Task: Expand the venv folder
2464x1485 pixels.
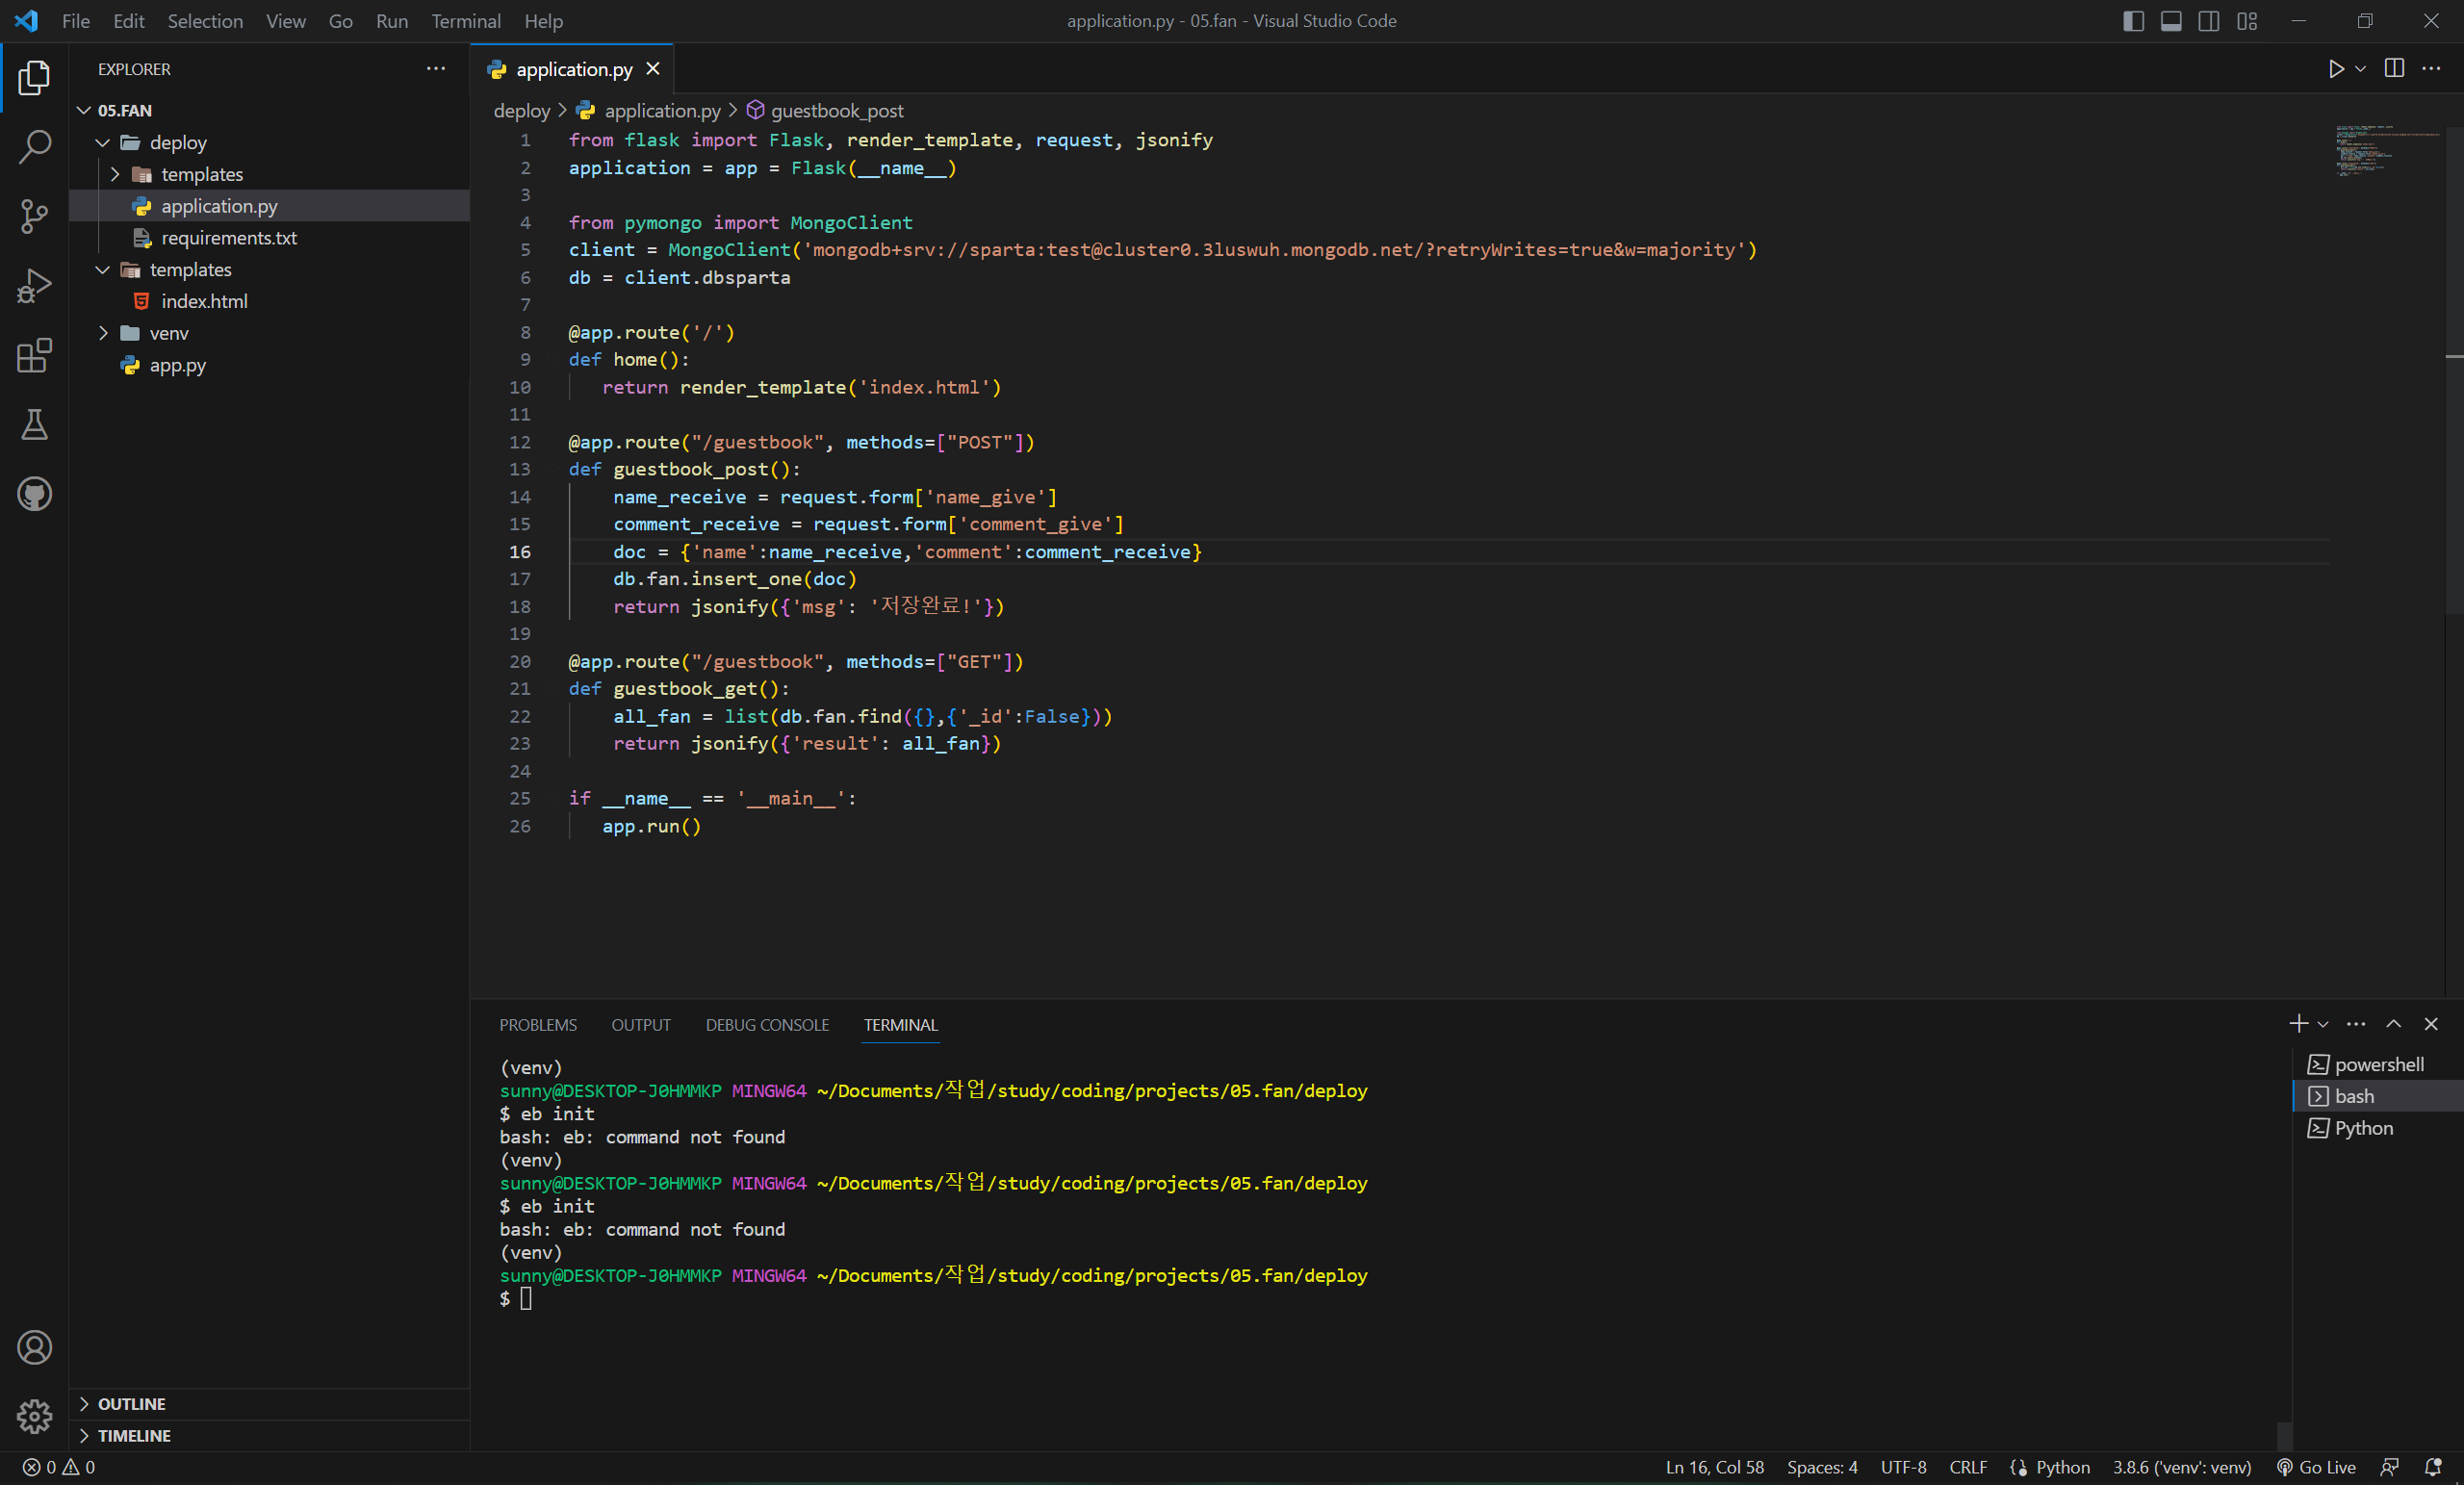Action: tap(102, 333)
